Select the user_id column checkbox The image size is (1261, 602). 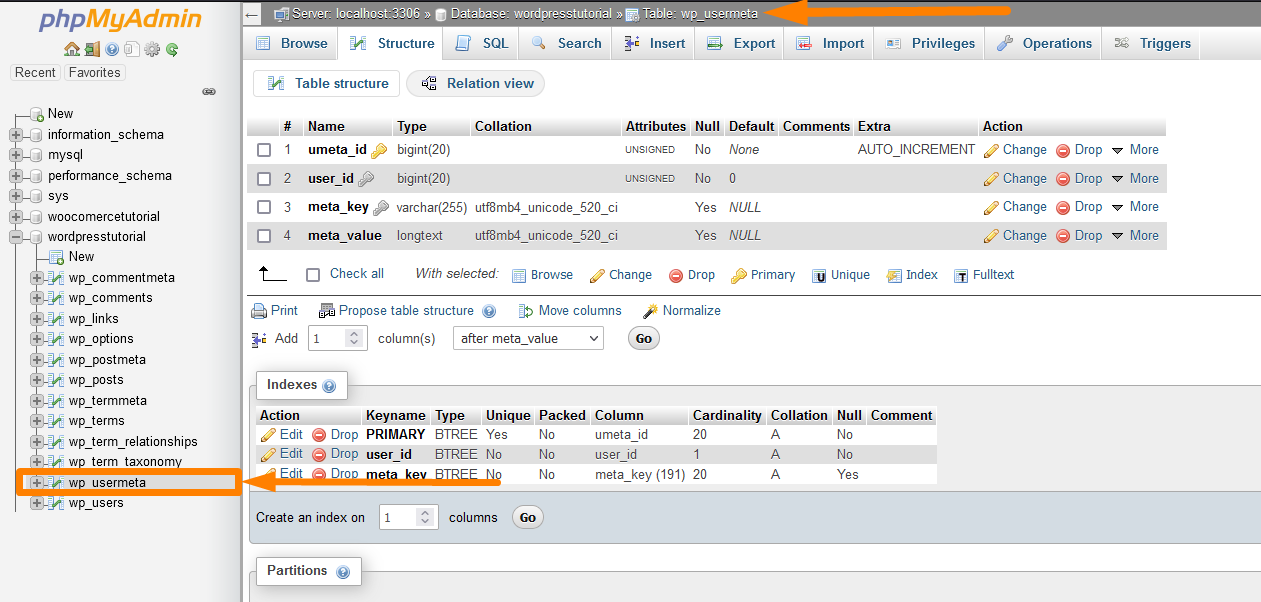point(264,179)
